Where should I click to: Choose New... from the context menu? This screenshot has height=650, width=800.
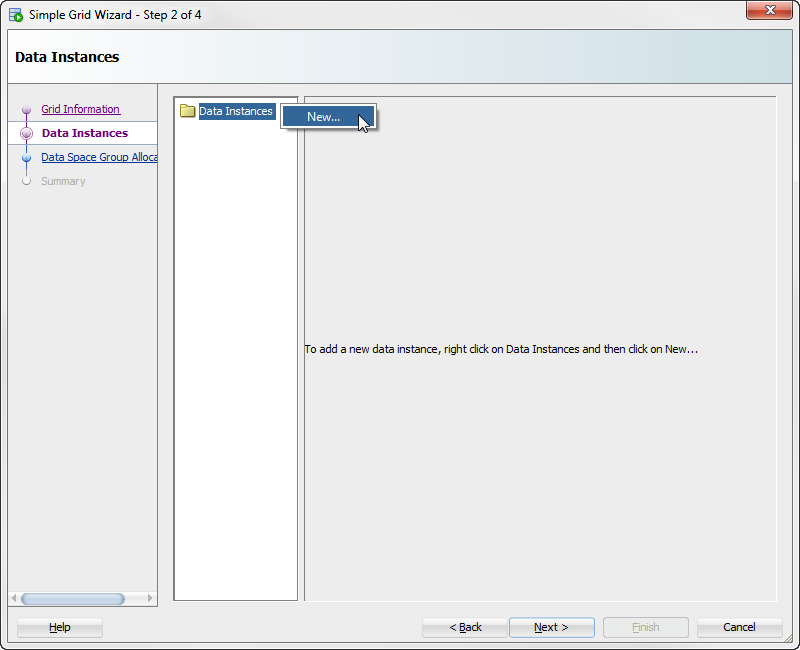click(328, 117)
